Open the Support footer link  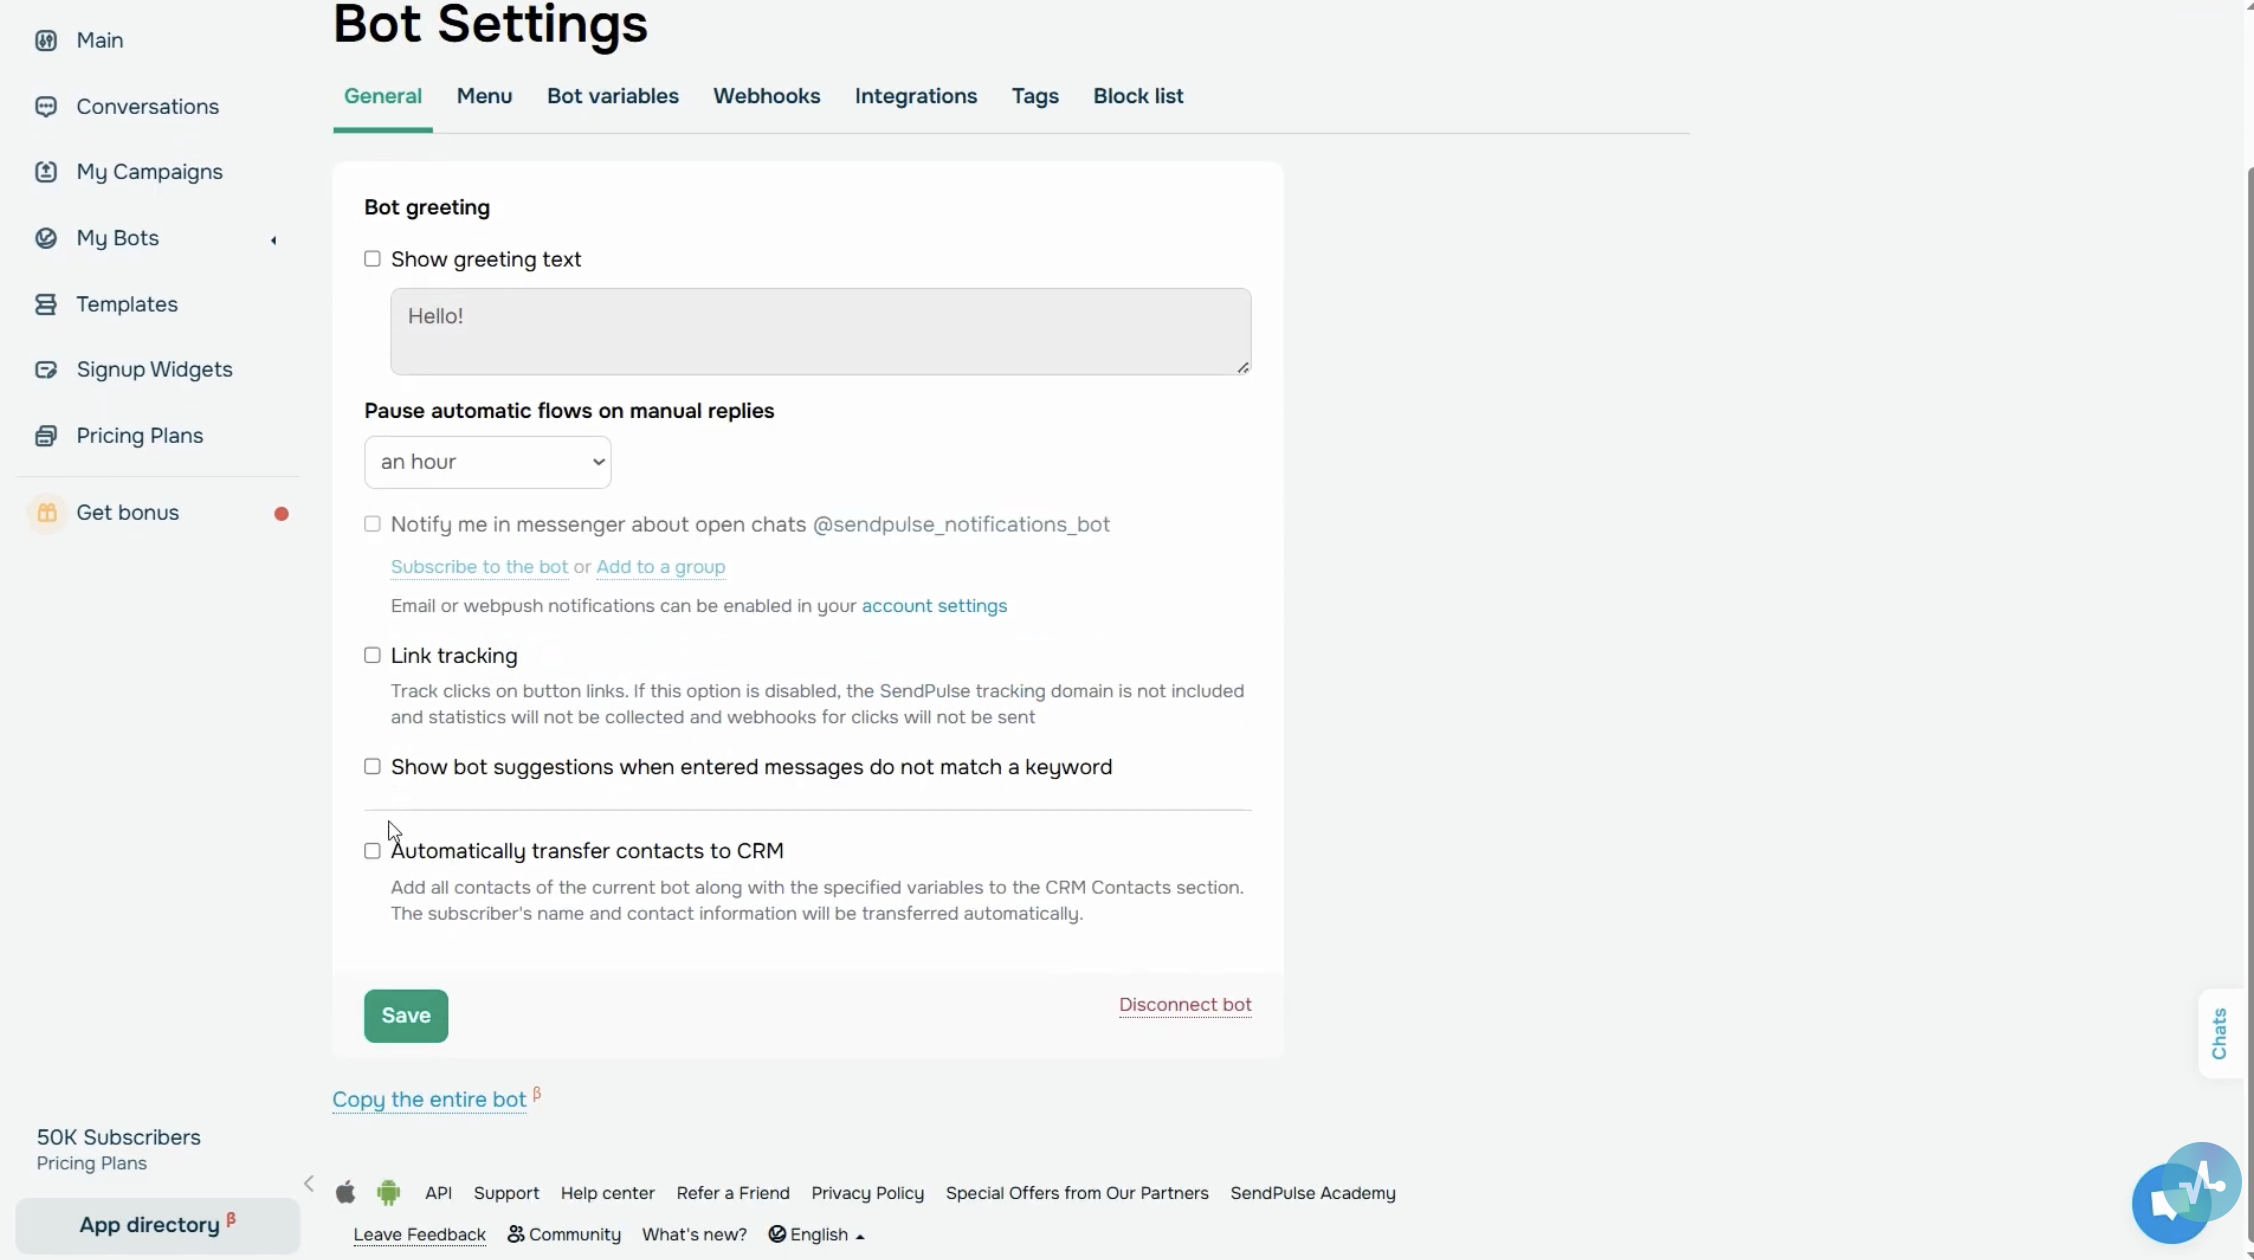click(506, 1193)
